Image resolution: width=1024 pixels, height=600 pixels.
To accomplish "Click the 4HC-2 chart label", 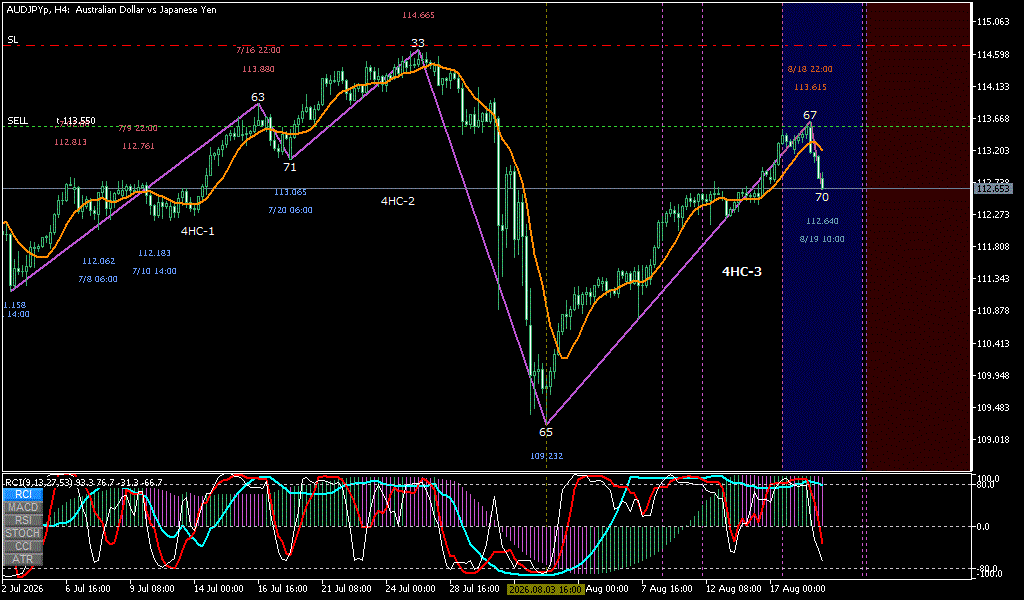I will [398, 201].
